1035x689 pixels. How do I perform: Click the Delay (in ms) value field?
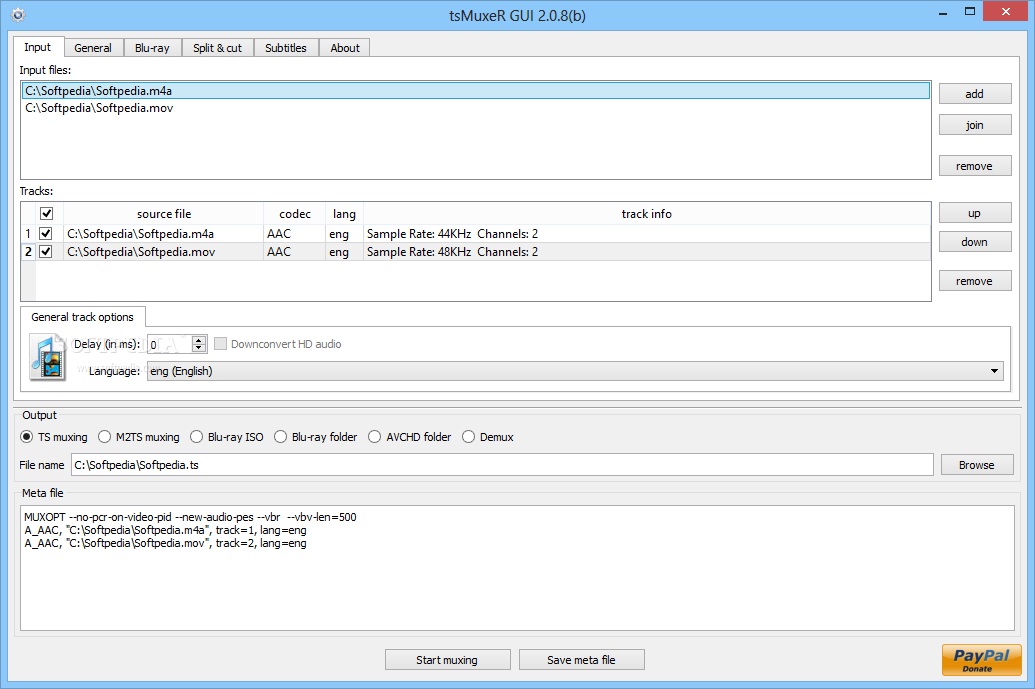click(x=170, y=344)
